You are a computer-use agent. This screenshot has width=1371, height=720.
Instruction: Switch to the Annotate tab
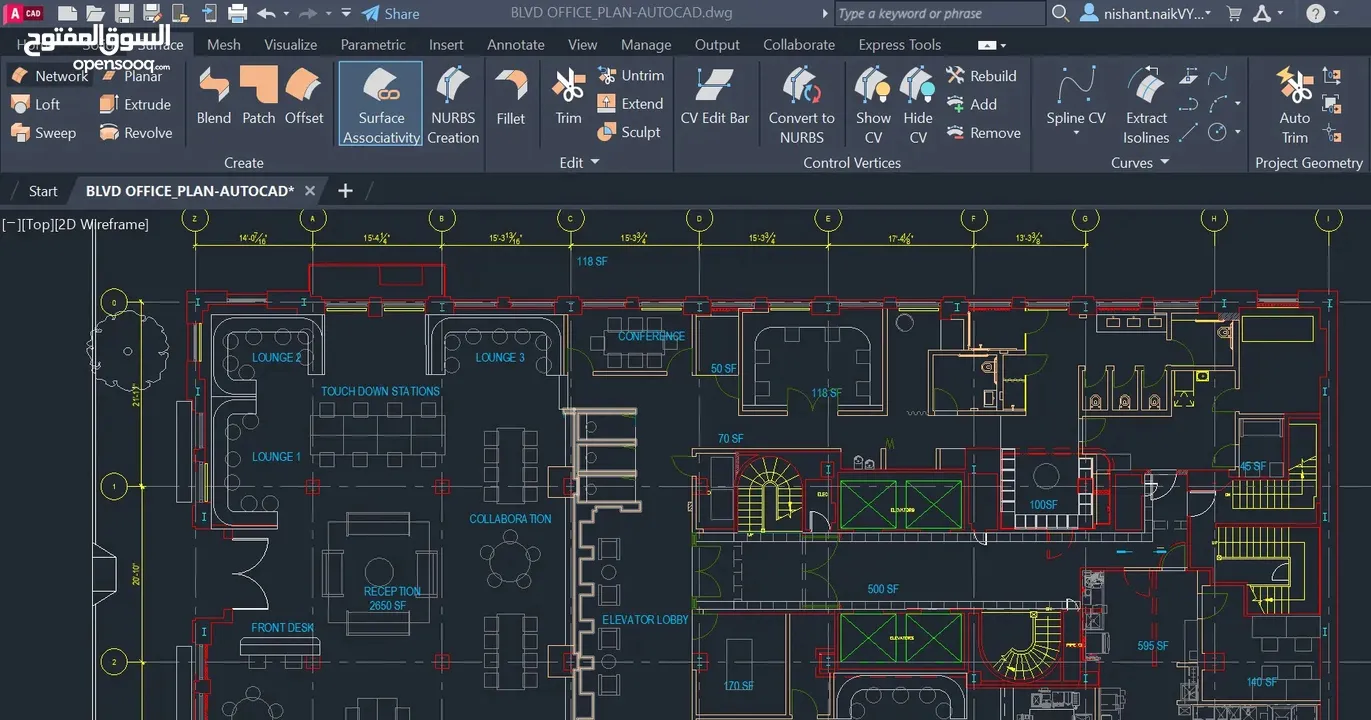click(516, 45)
